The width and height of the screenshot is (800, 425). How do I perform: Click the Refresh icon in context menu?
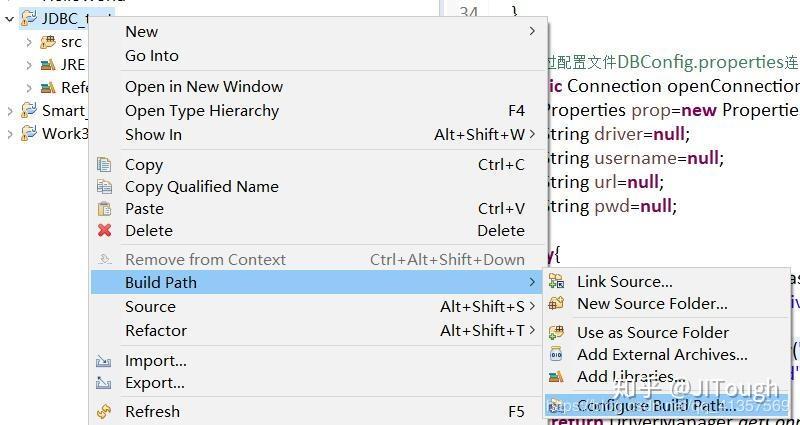coord(104,411)
